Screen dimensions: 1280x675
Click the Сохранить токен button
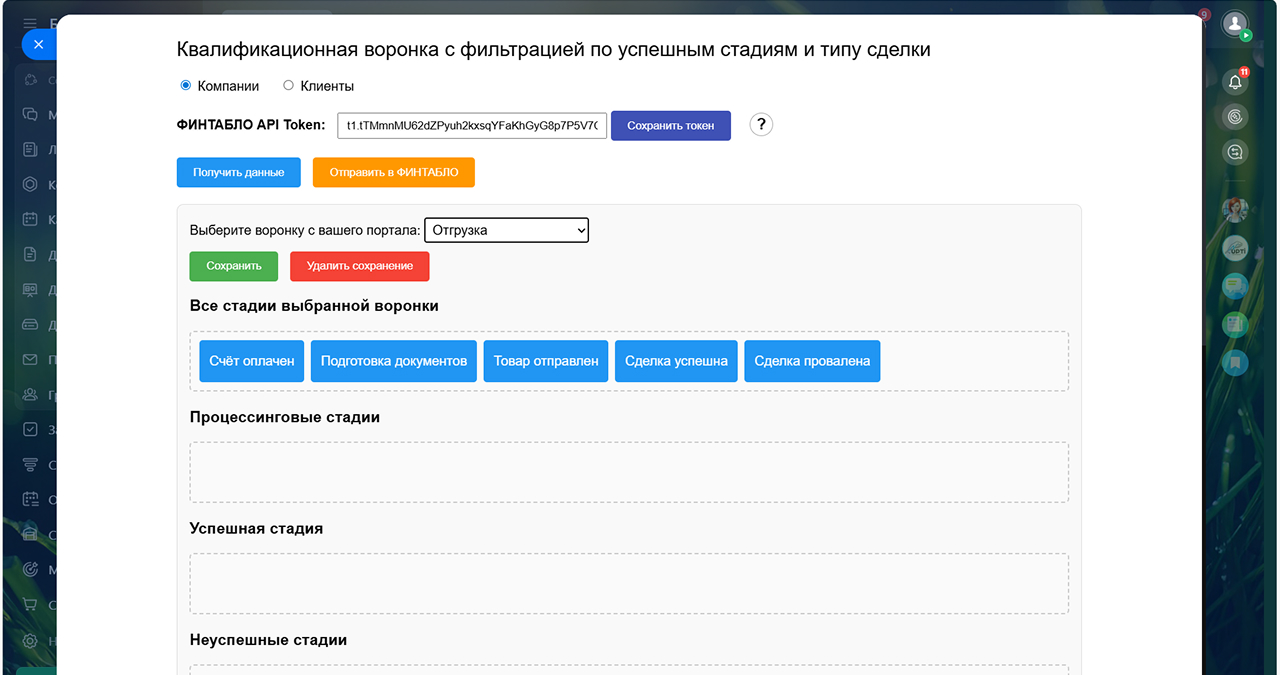[x=670, y=126]
